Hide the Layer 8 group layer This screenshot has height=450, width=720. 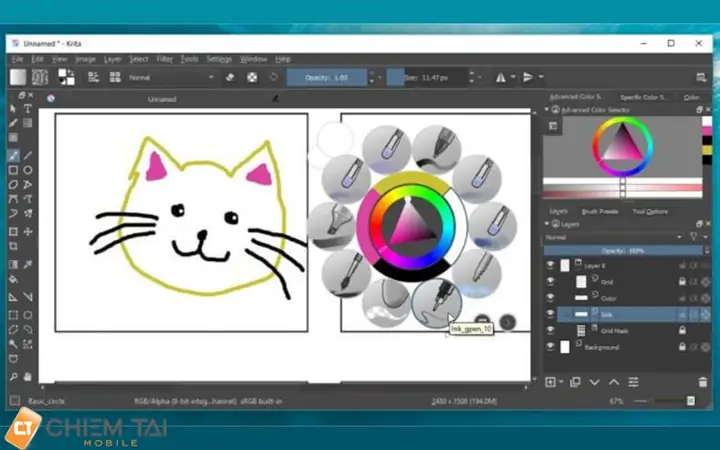(x=550, y=265)
